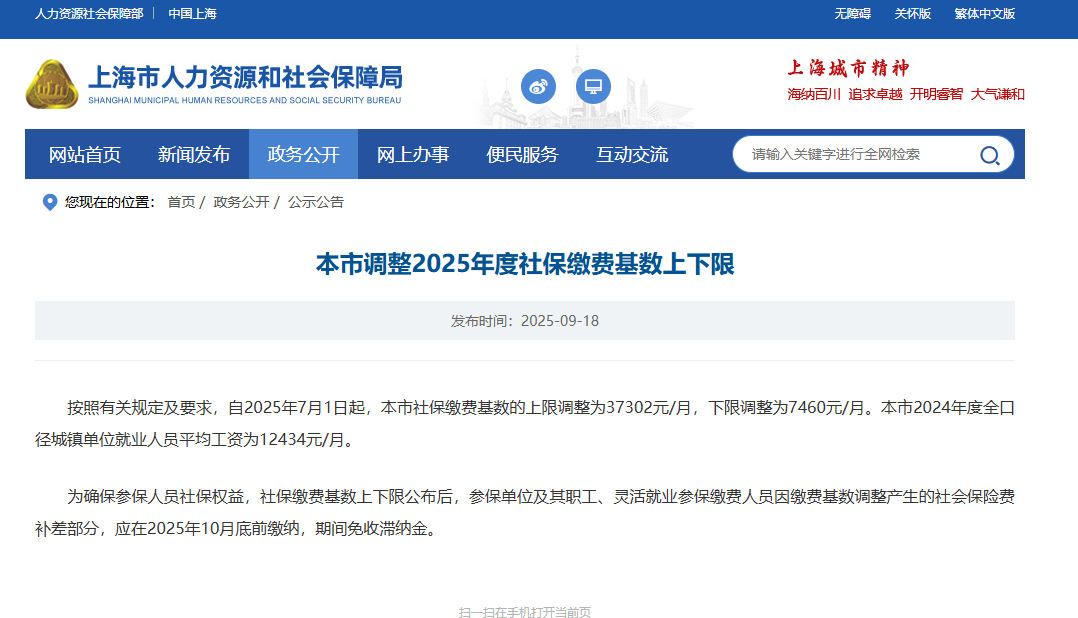Screen dimensions: 1078x618
Task: Enable 无障碍 accessibility mode
Action: pyautogui.click(x=852, y=14)
